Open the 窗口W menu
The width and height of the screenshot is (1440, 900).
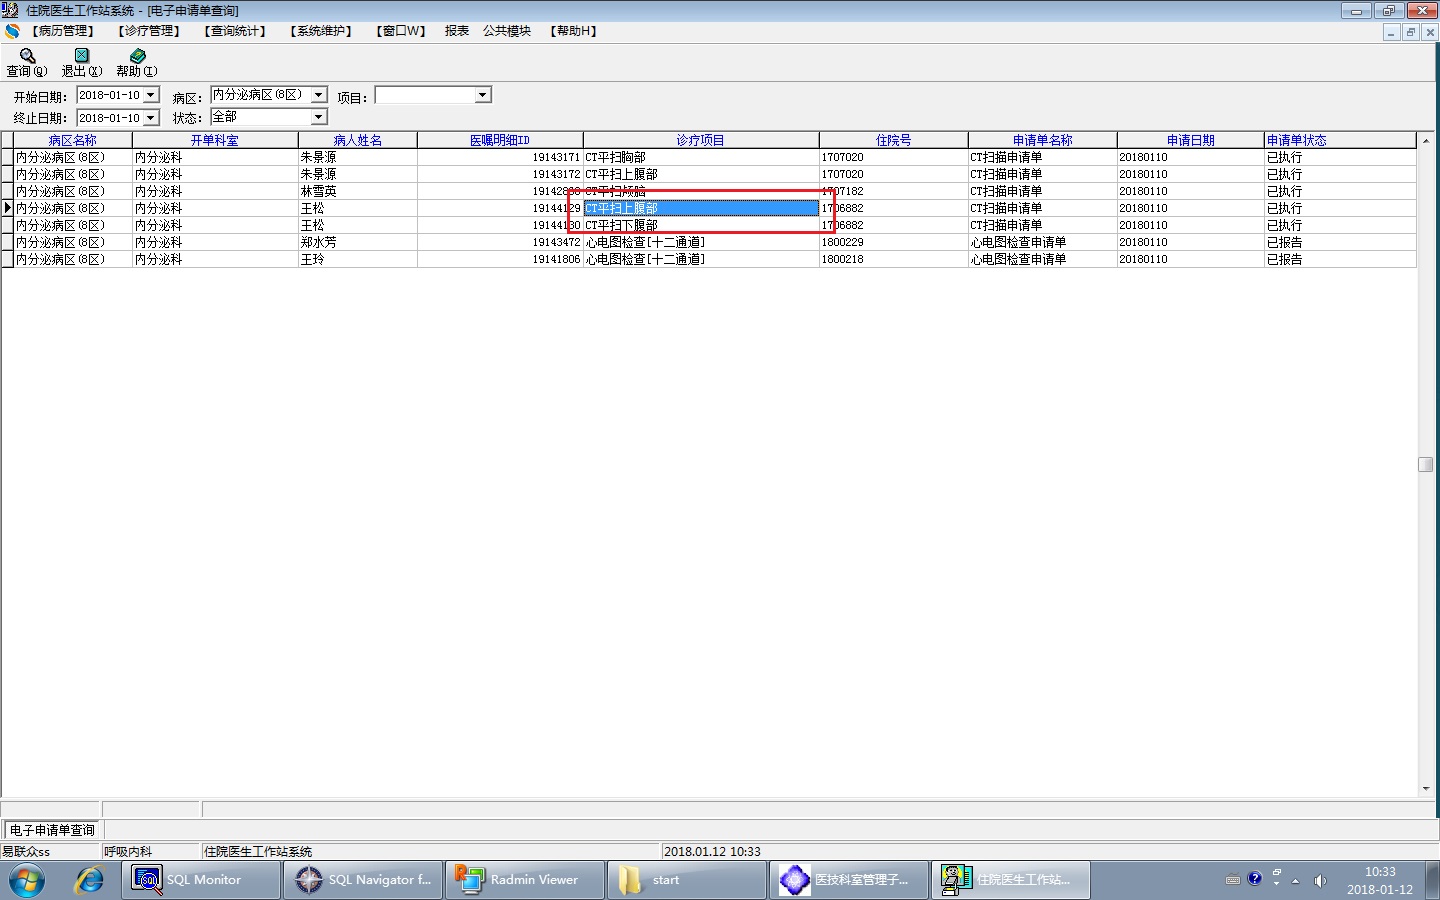coord(401,31)
